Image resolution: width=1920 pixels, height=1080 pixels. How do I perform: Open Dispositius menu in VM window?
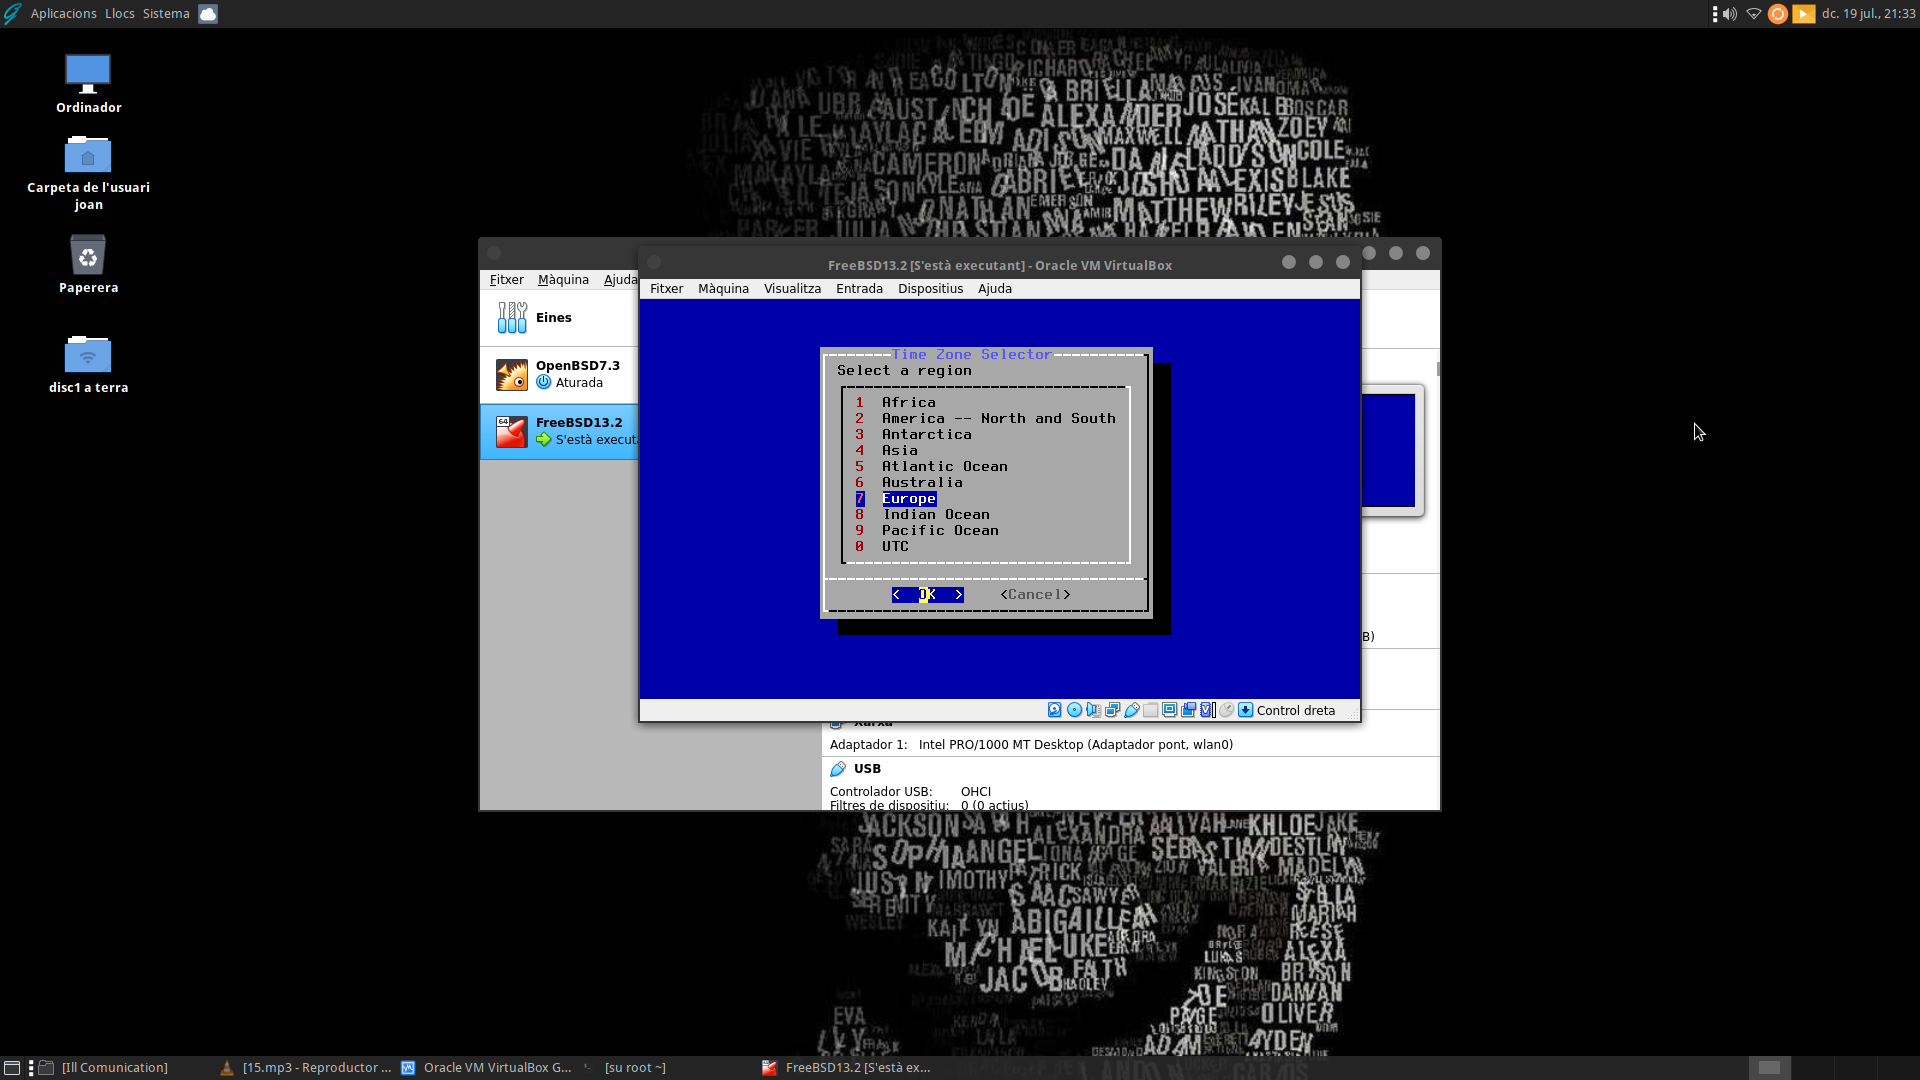930,289
